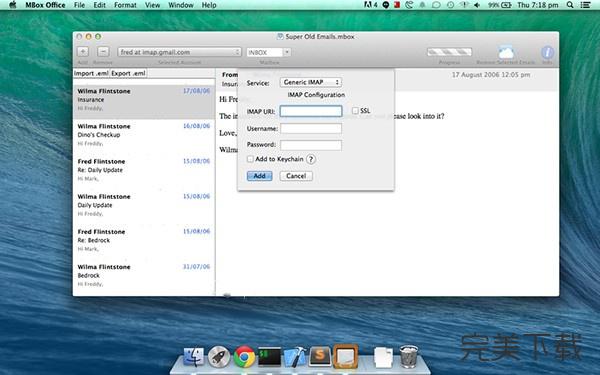Click the IMAP URI input field
The width and height of the screenshot is (600, 375).
click(311, 111)
